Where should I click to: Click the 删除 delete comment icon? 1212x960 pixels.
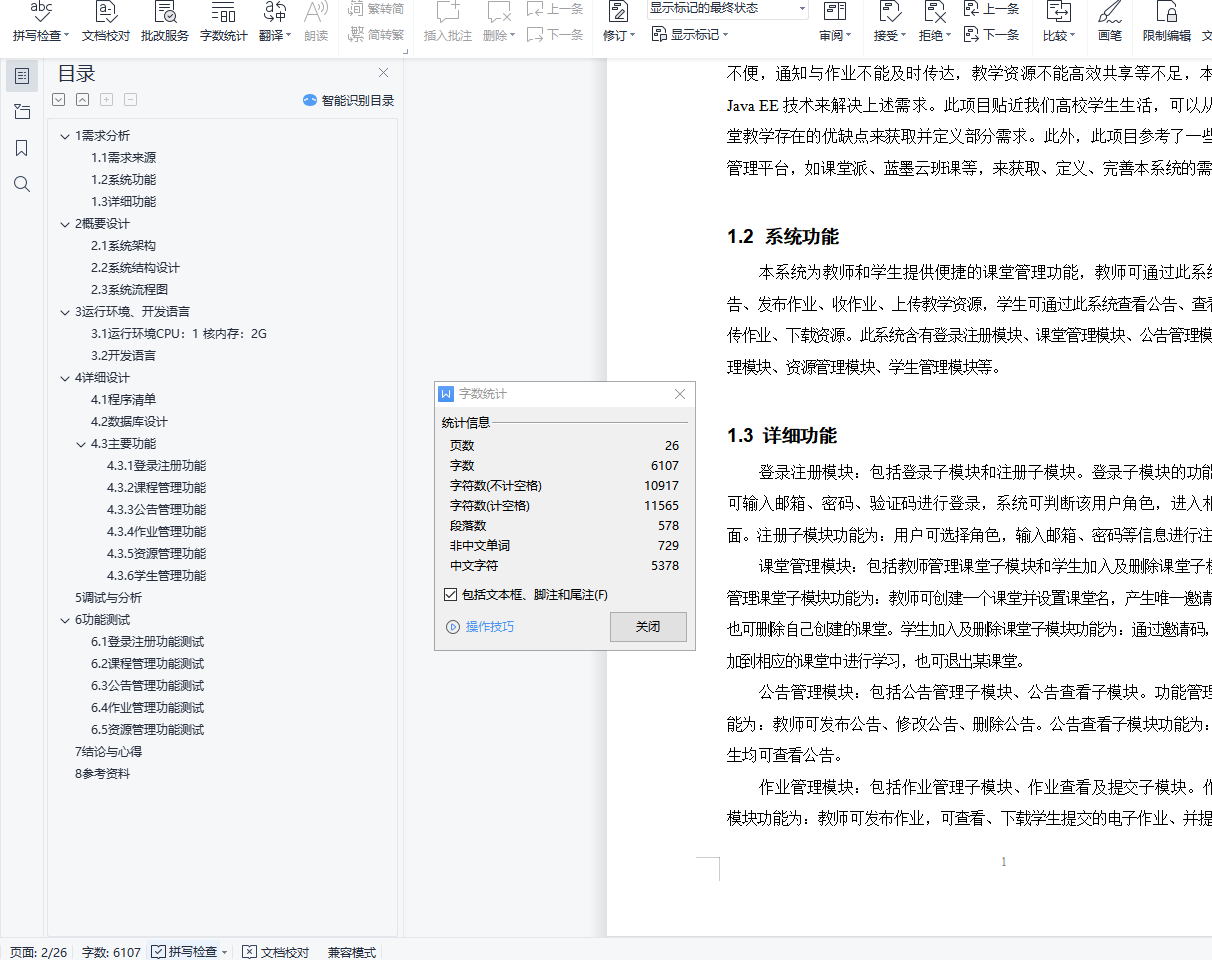click(x=498, y=13)
